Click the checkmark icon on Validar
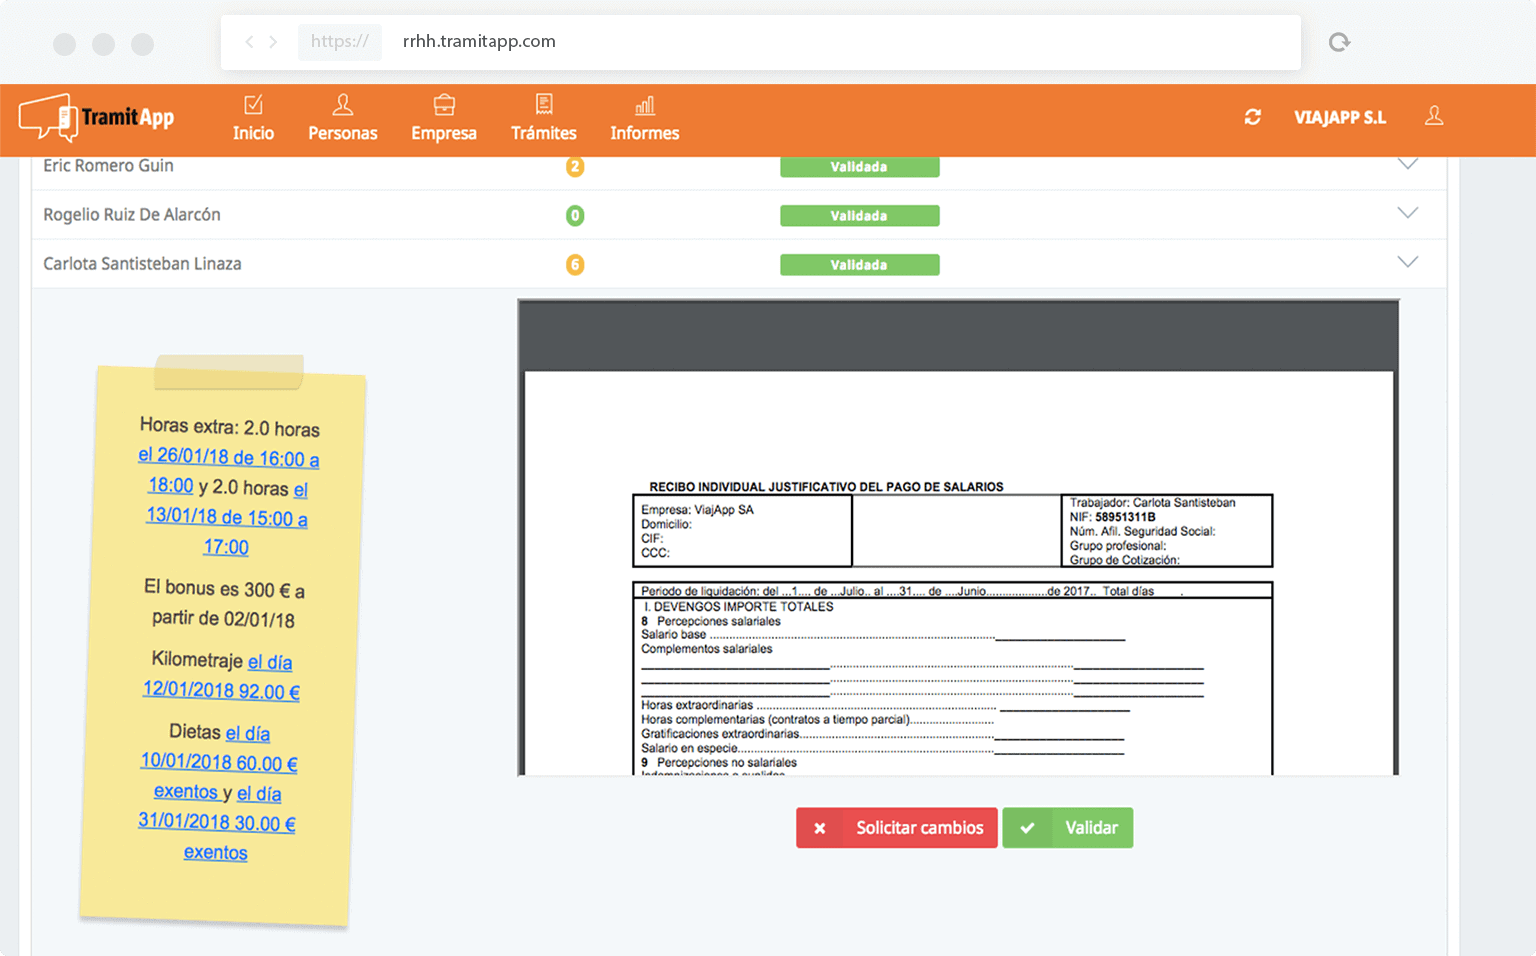This screenshot has height=956, width=1536. click(1027, 828)
